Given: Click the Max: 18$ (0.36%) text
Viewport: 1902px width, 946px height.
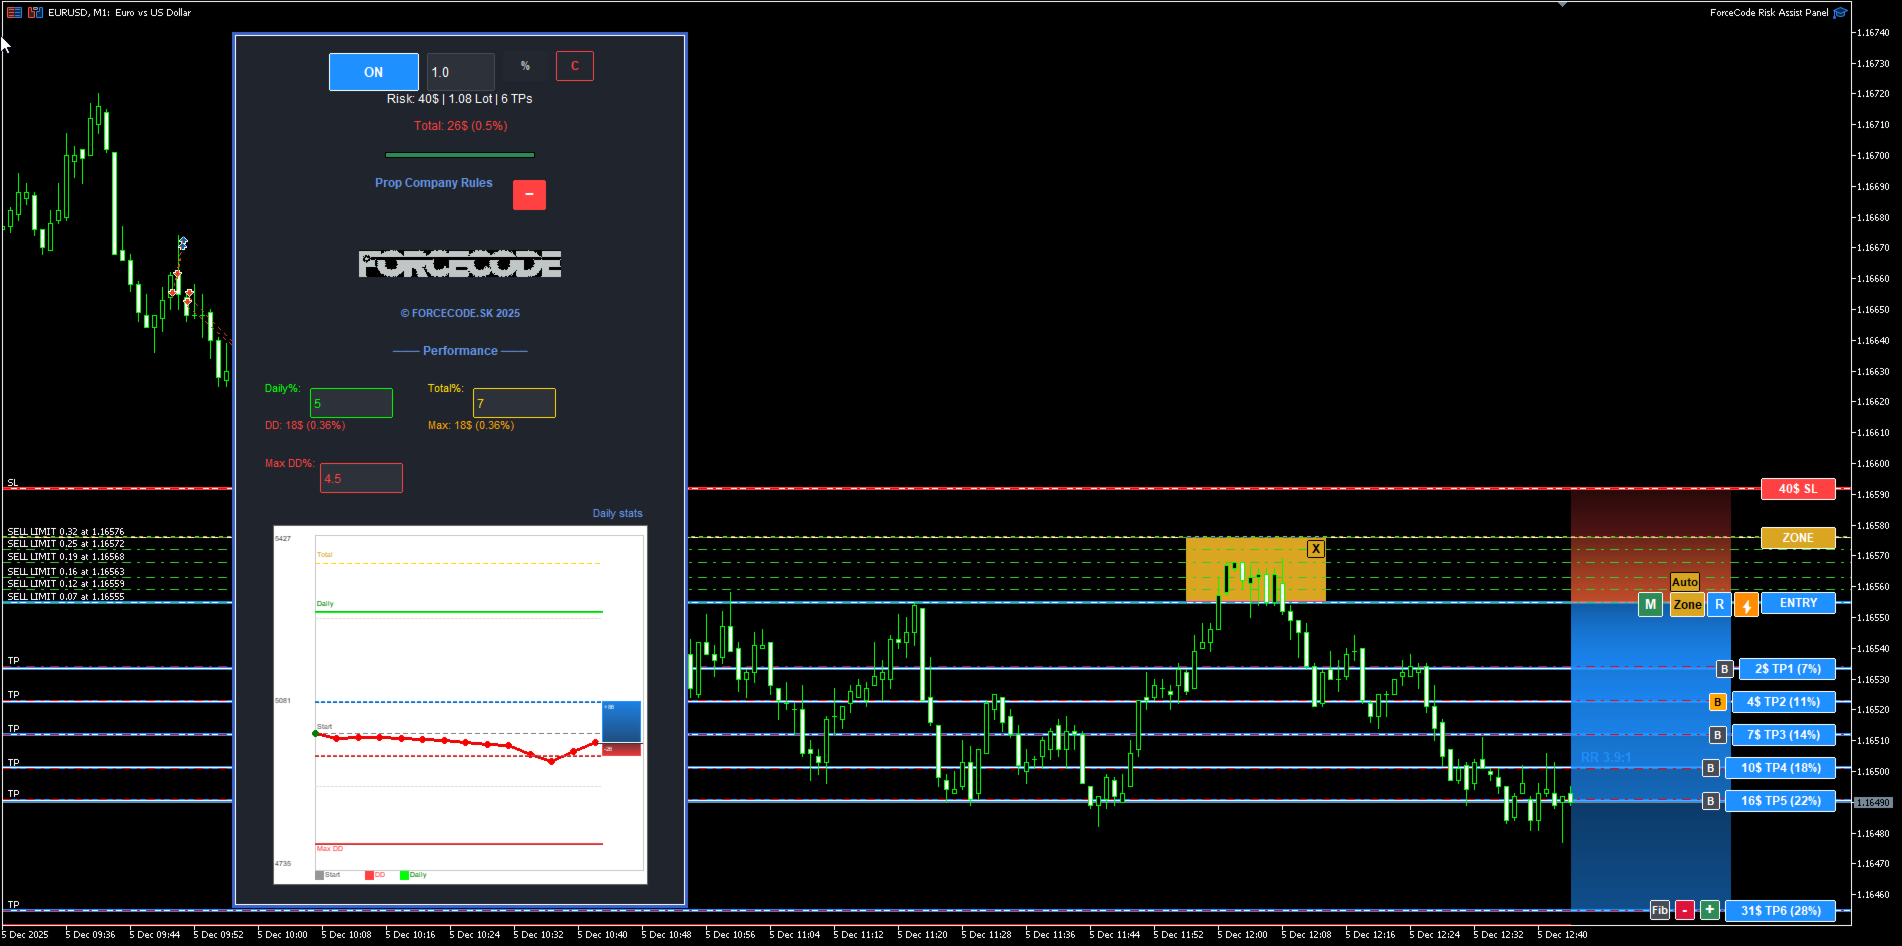Looking at the screenshot, I should coord(471,426).
